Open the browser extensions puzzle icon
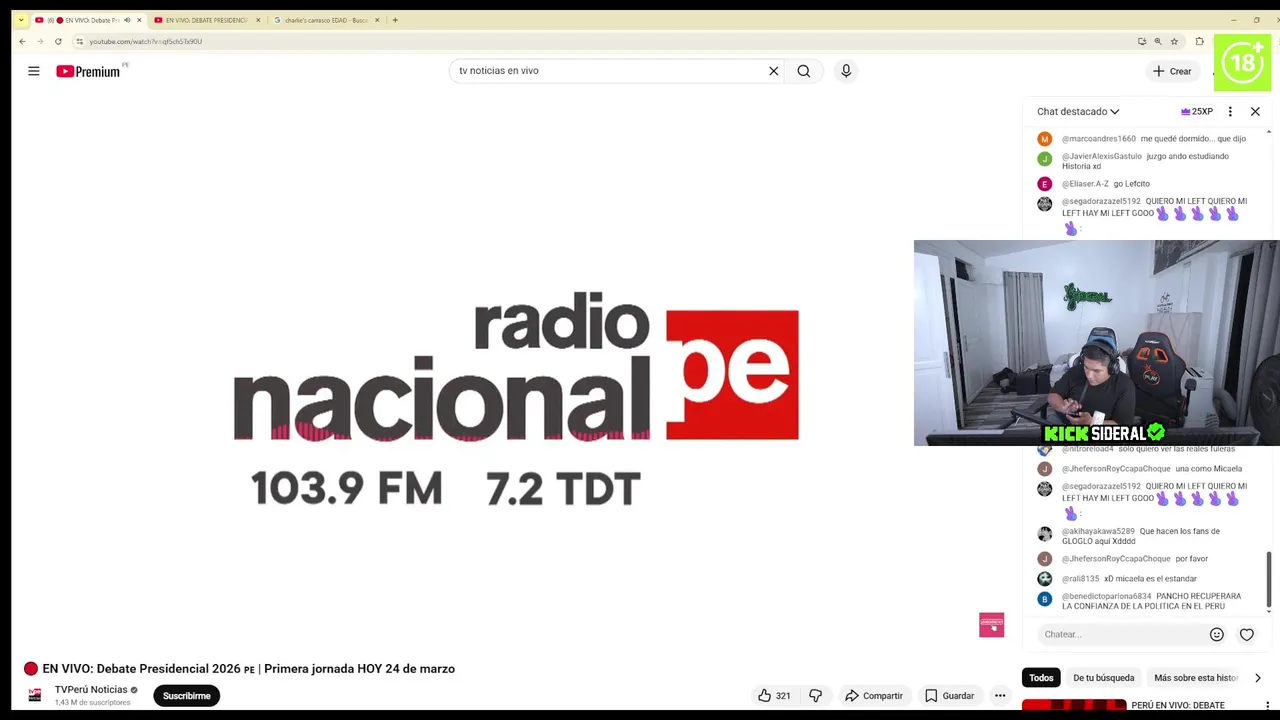Screen dimensions: 1280x720 coord(1200,41)
